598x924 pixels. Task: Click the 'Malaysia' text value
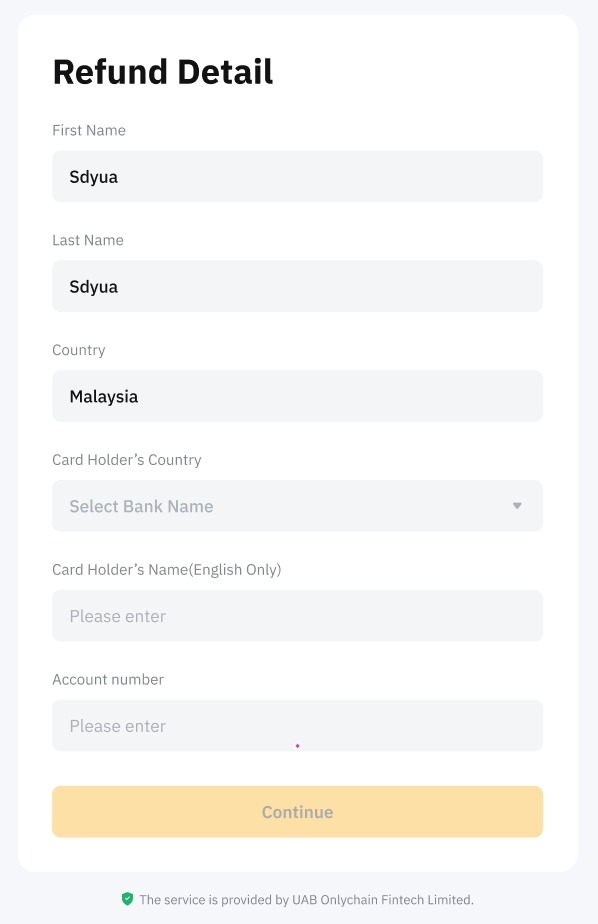(104, 397)
